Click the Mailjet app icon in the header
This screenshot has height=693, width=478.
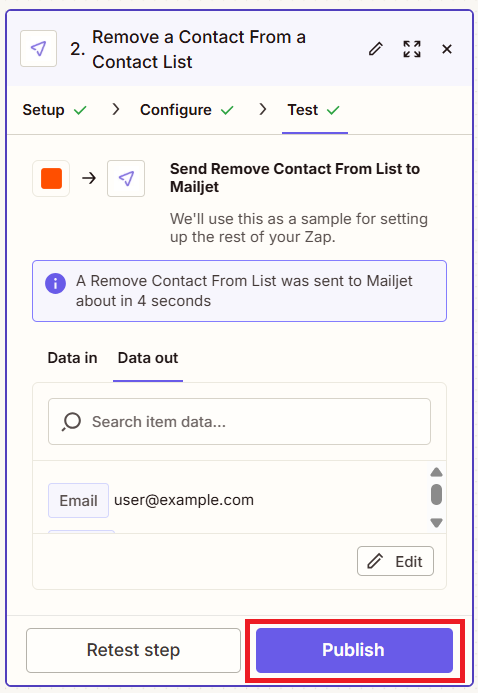tap(38, 49)
